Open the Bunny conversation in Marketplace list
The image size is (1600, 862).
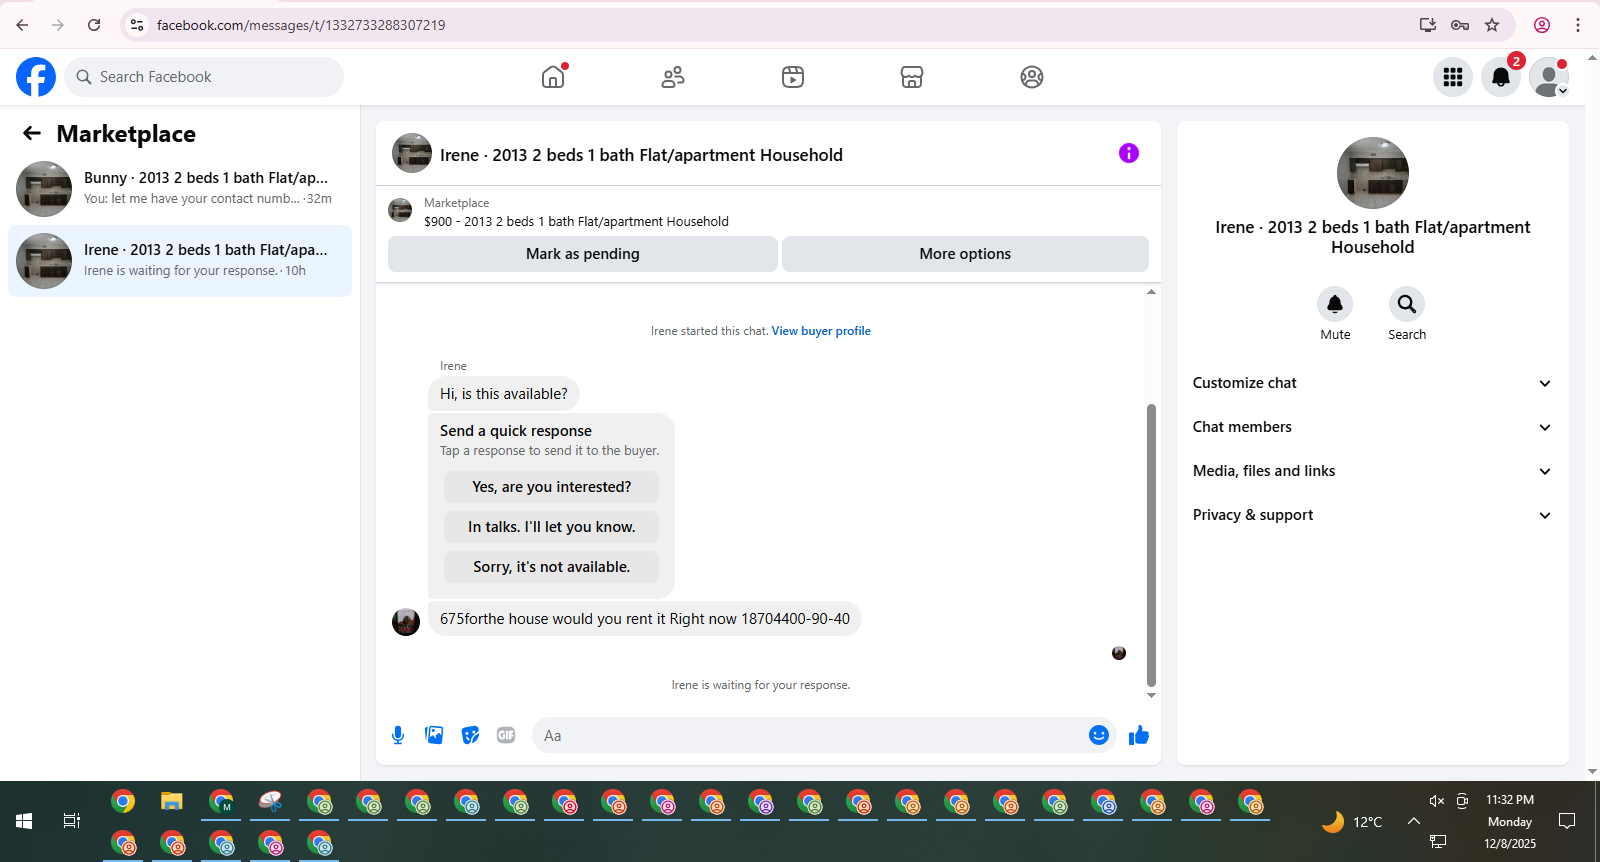pos(180,189)
